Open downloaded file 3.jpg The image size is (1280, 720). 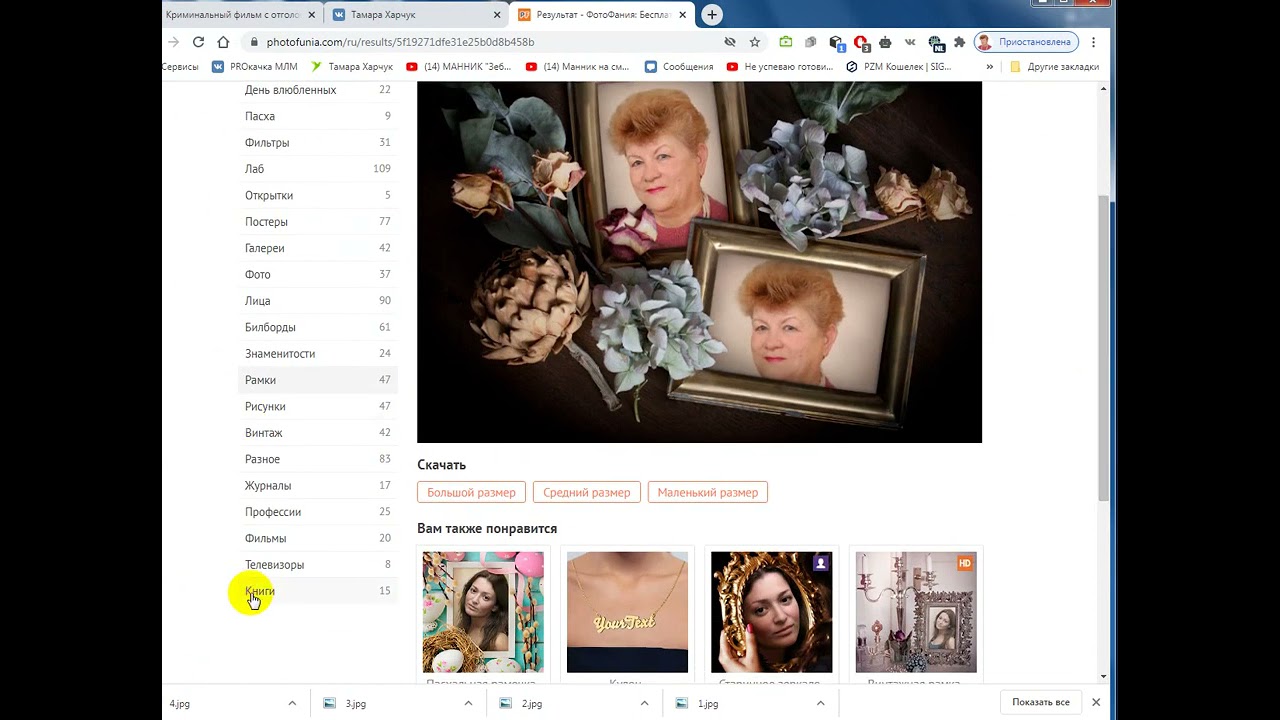tap(355, 703)
